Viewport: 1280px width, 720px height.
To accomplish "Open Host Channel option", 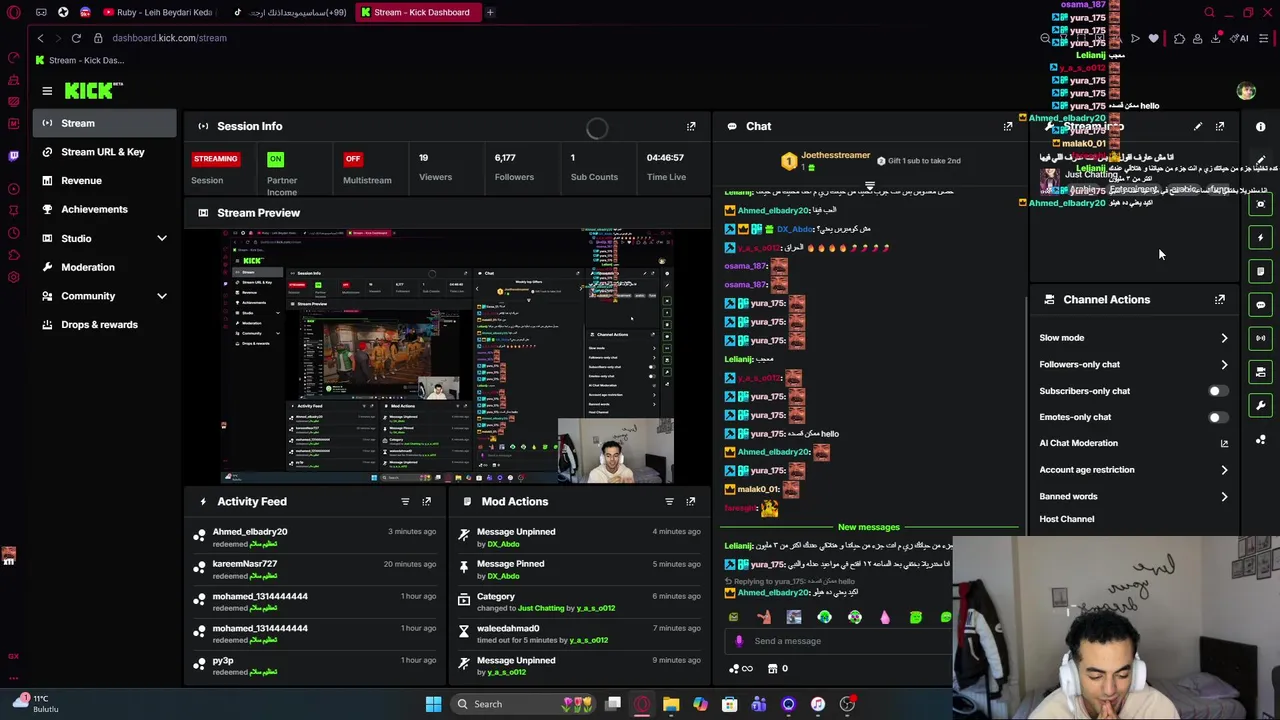I will tap(1066, 519).
